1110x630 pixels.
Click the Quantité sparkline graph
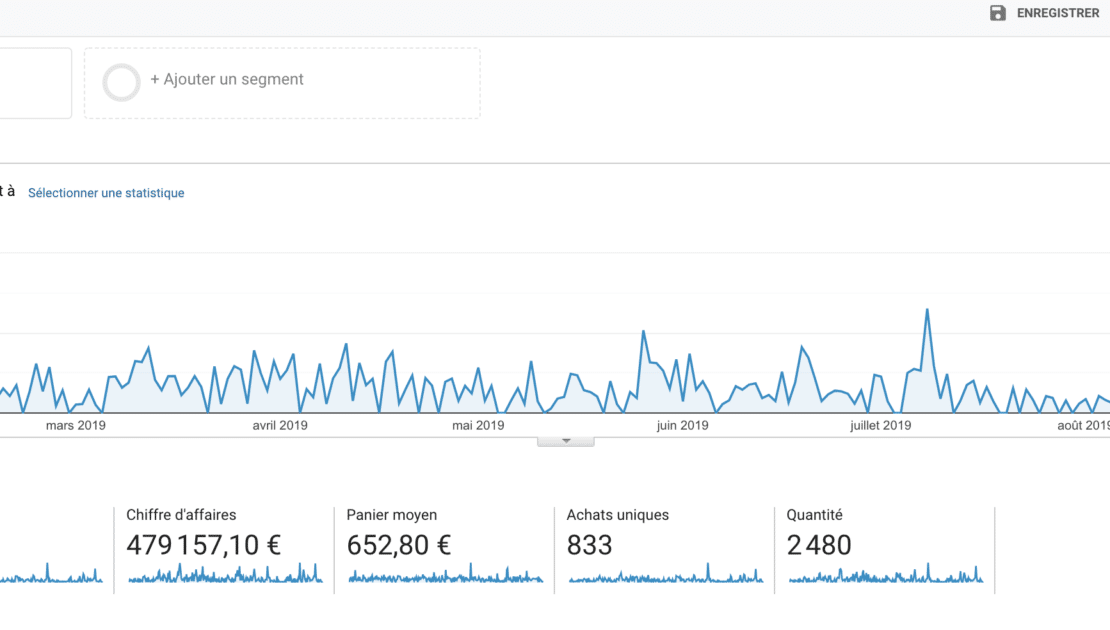885,576
